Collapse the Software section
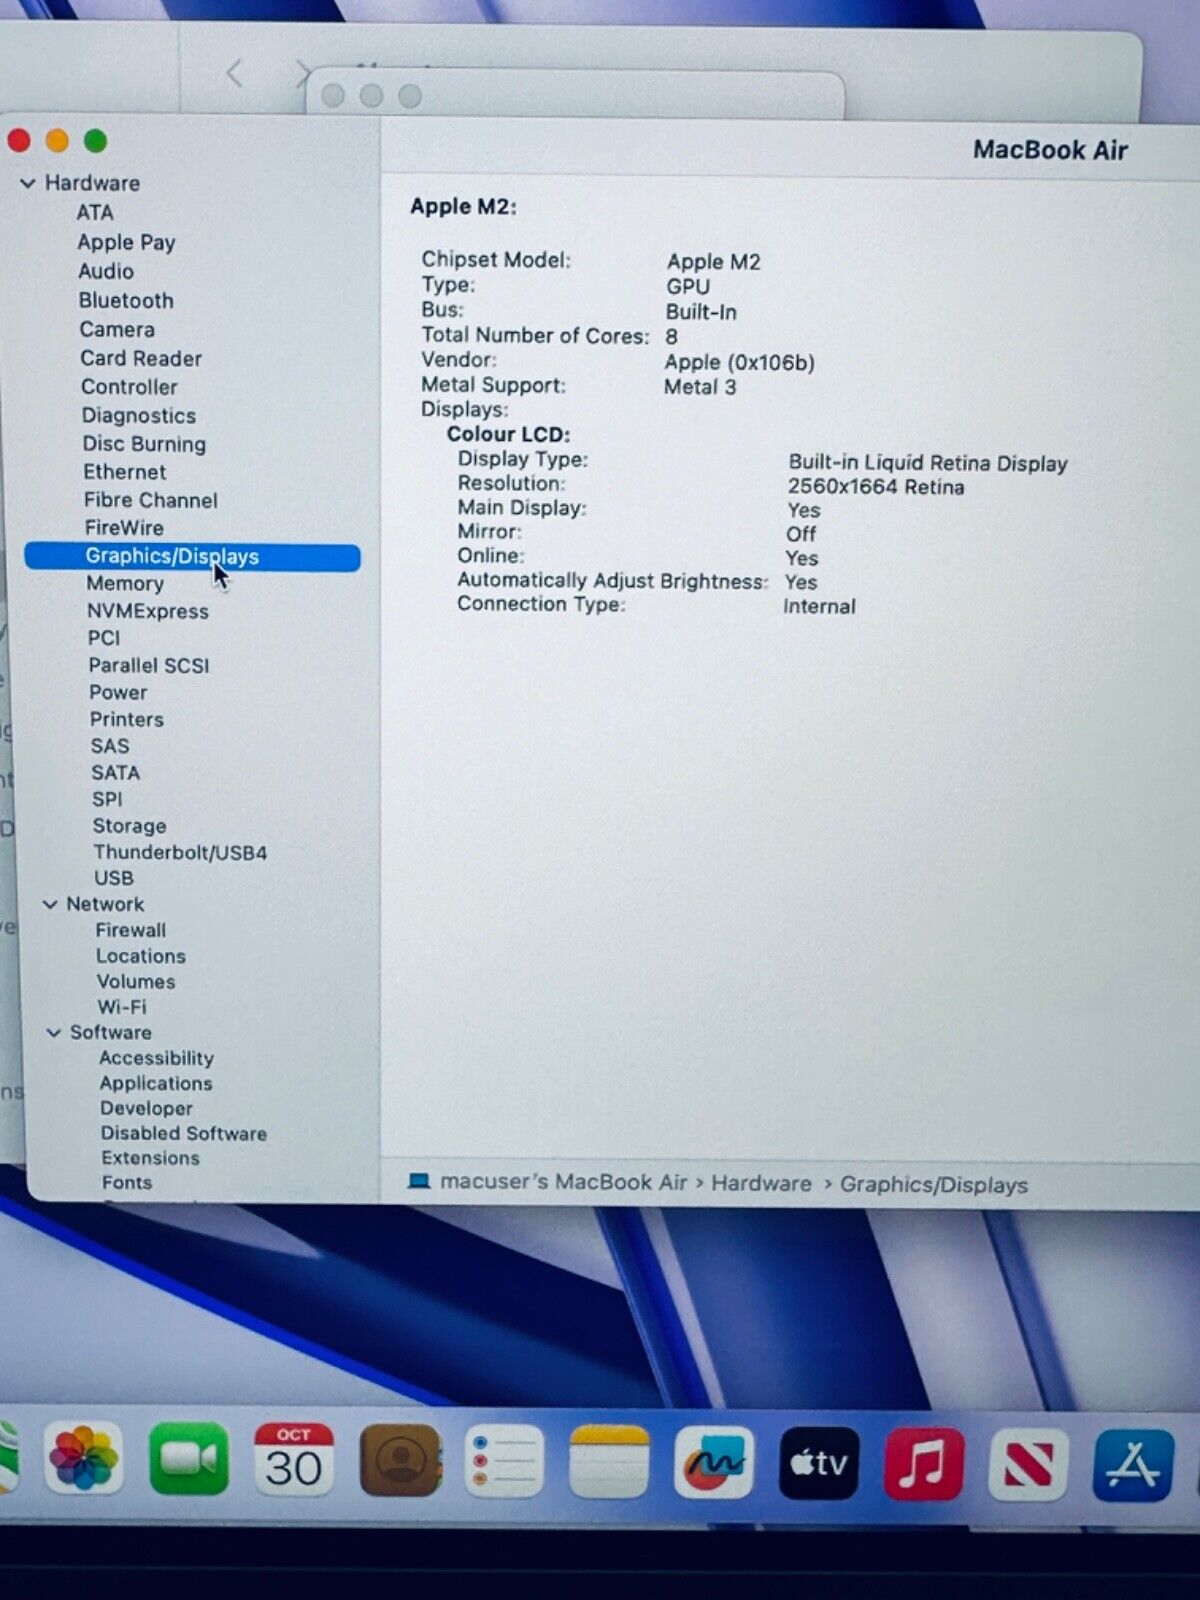Image resolution: width=1200 pixels, height=1600 pixels. [x=54, y=1032]
